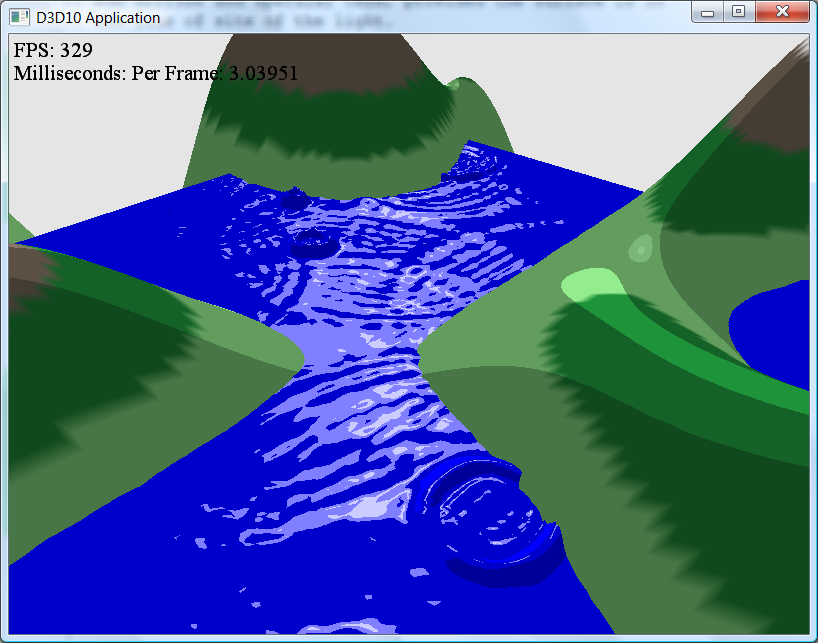Maximize the D3D10 Application window
Viewport: 818px width, 643px height.
738,13
